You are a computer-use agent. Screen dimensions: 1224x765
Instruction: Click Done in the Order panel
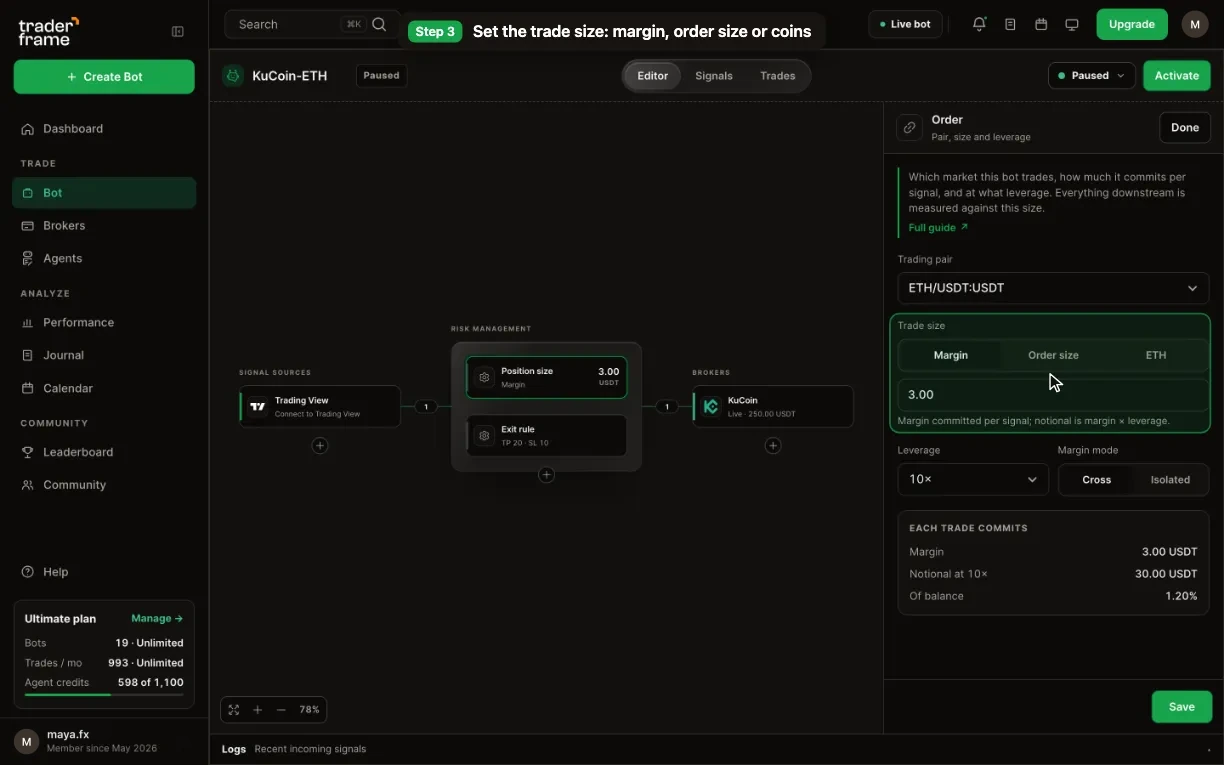click(x=1185, y=127)
